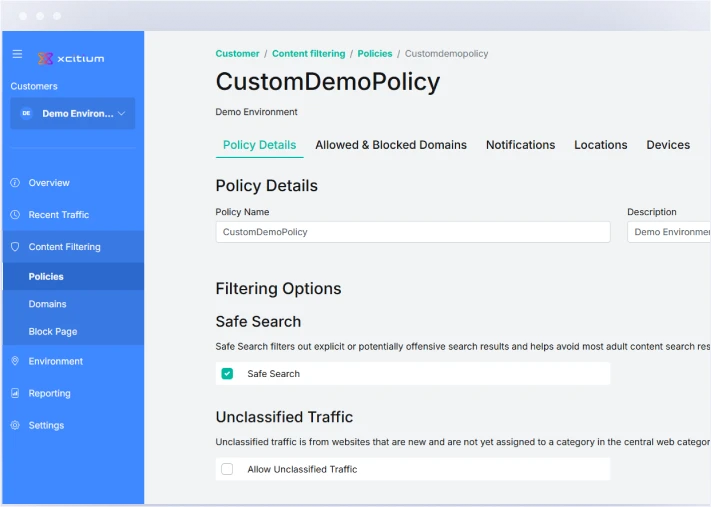Expand the Demo Environment customer dropdown
This screenshot has height=507, width=711.
(121, 114)
